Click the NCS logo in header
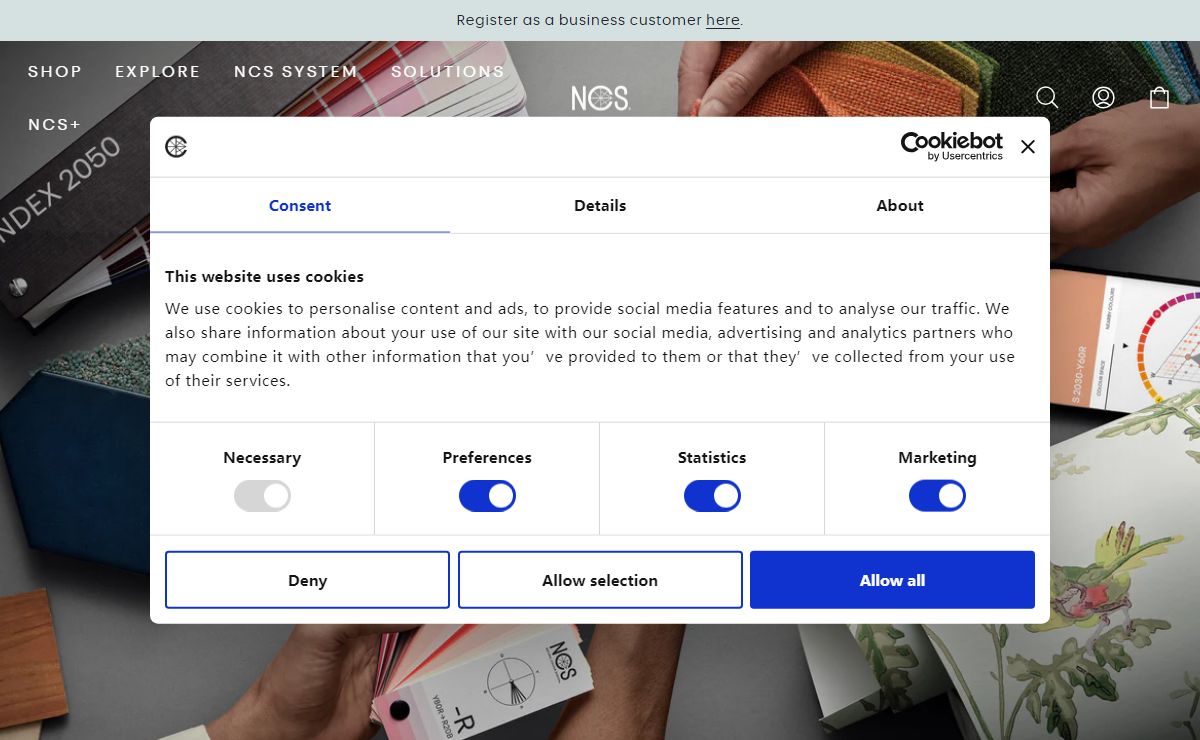 [600, 98]
